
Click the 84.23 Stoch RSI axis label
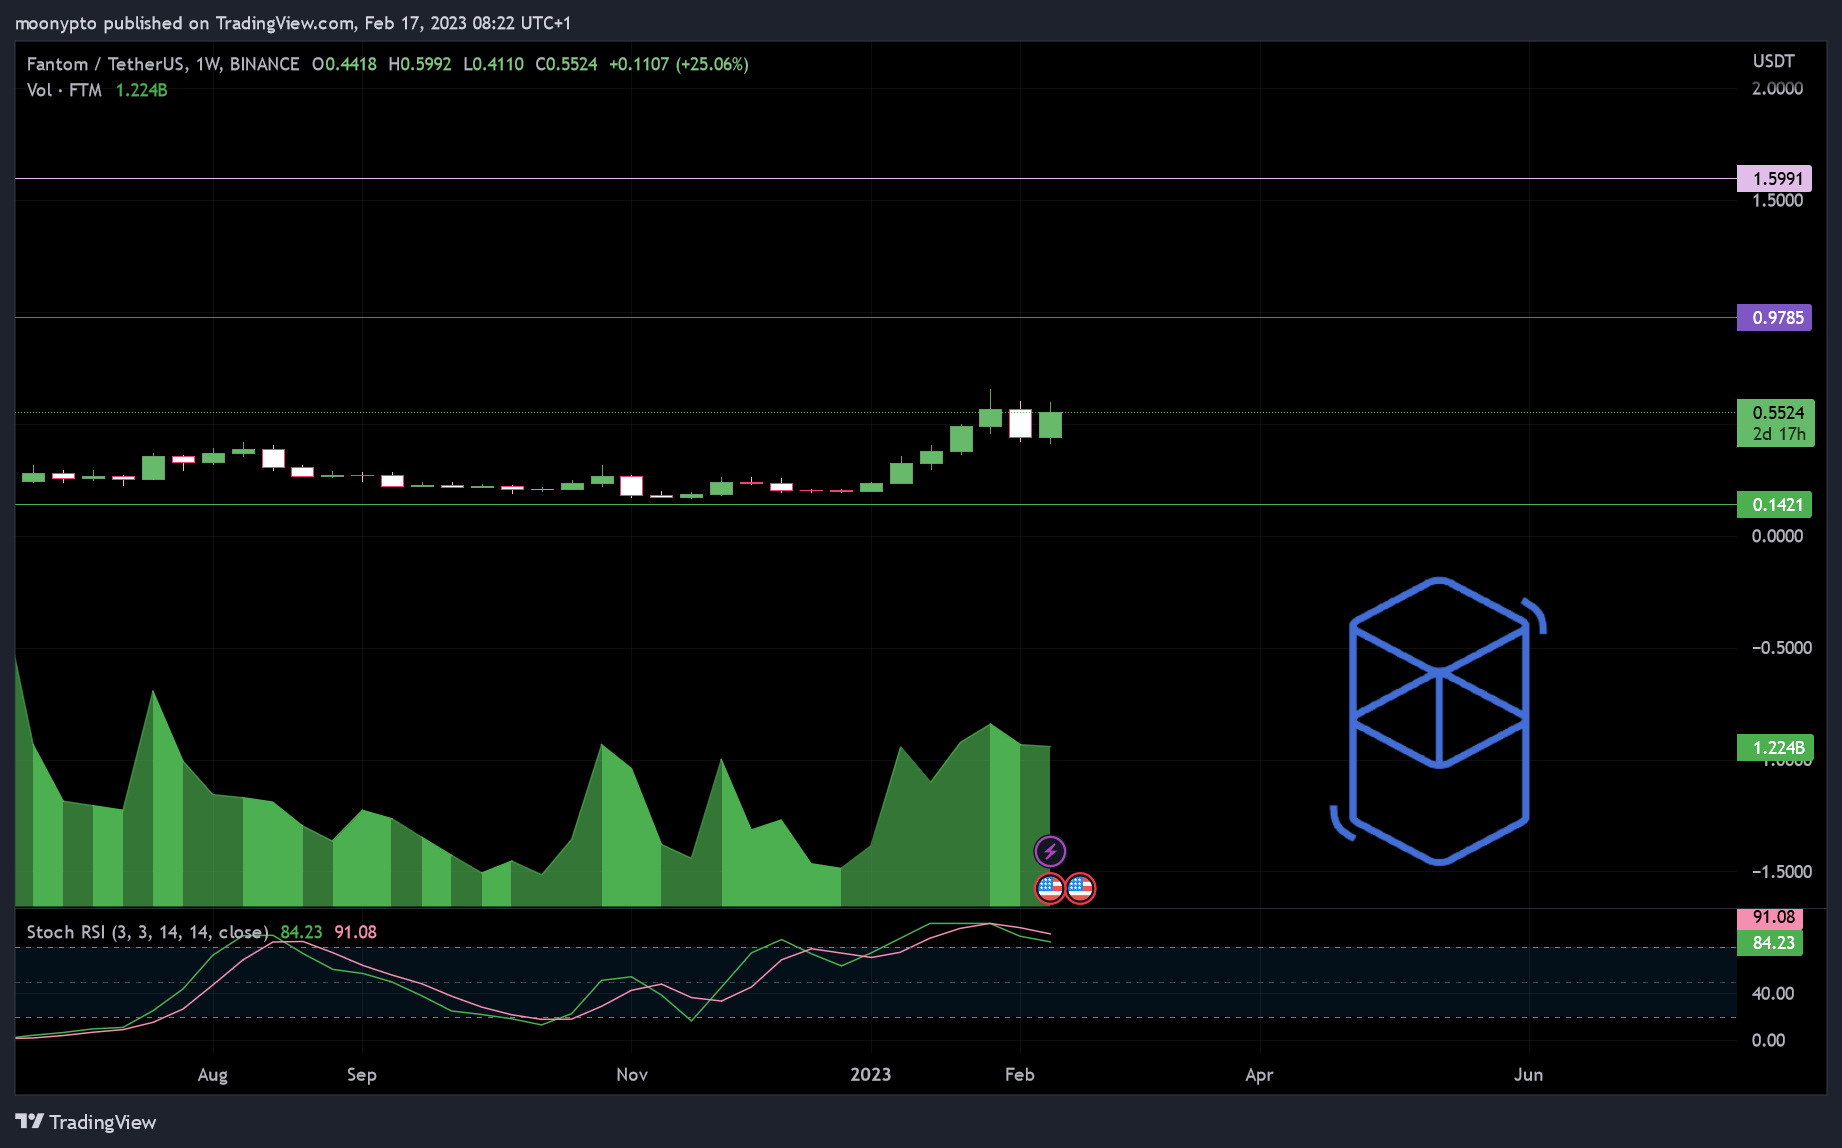point(1771,943)
